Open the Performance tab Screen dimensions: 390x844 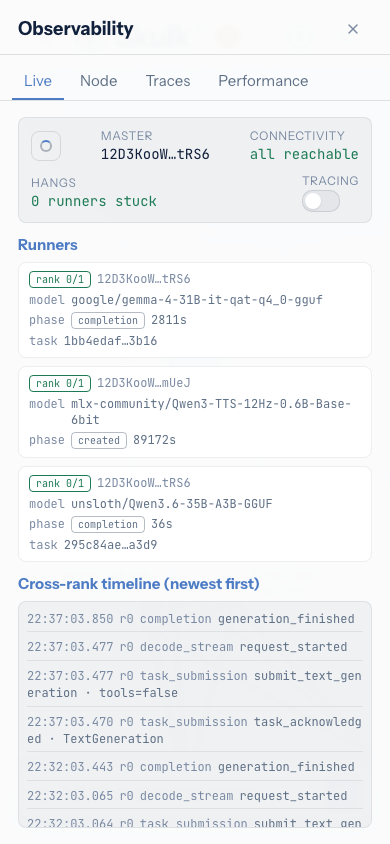click(263, 81)
